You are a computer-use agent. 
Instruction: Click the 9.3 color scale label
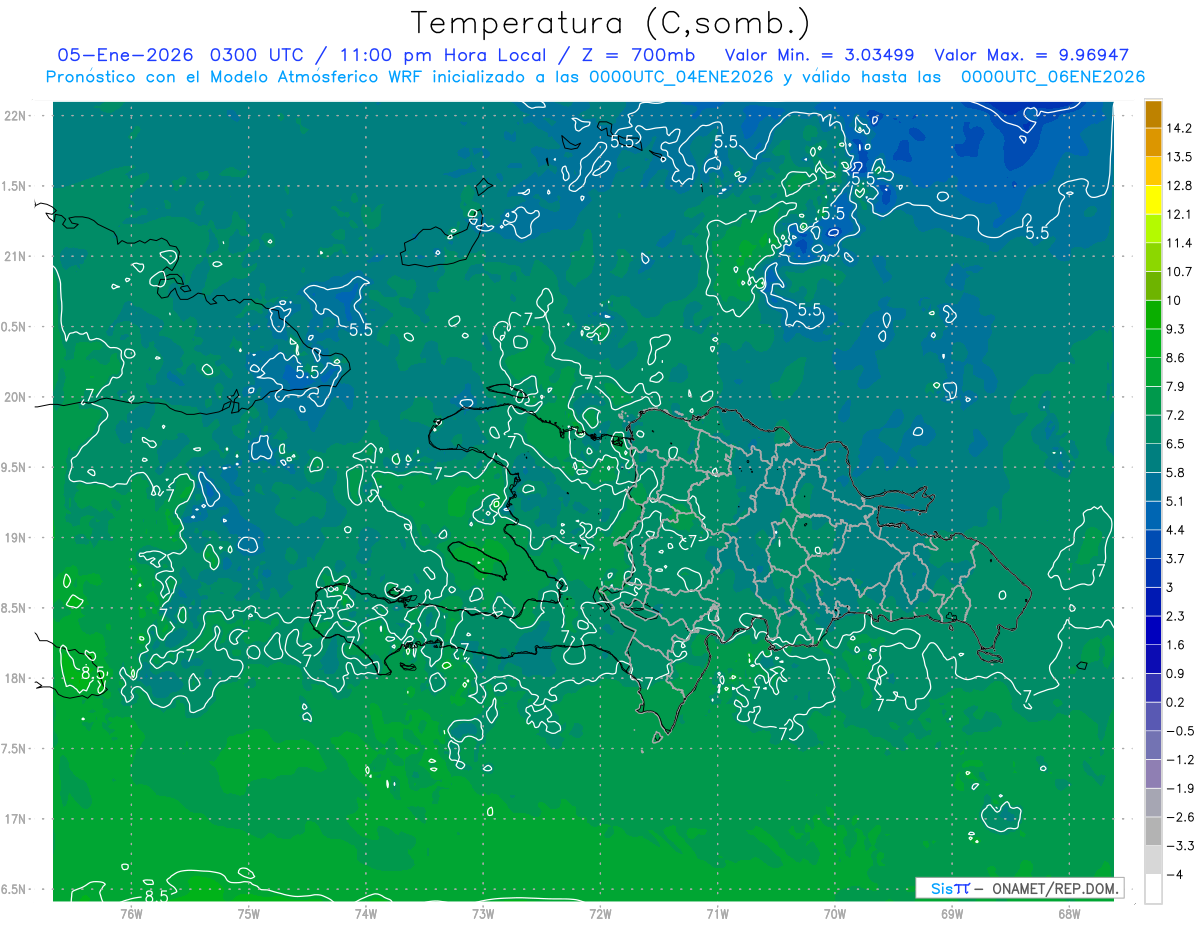(x=1178, y=329)
